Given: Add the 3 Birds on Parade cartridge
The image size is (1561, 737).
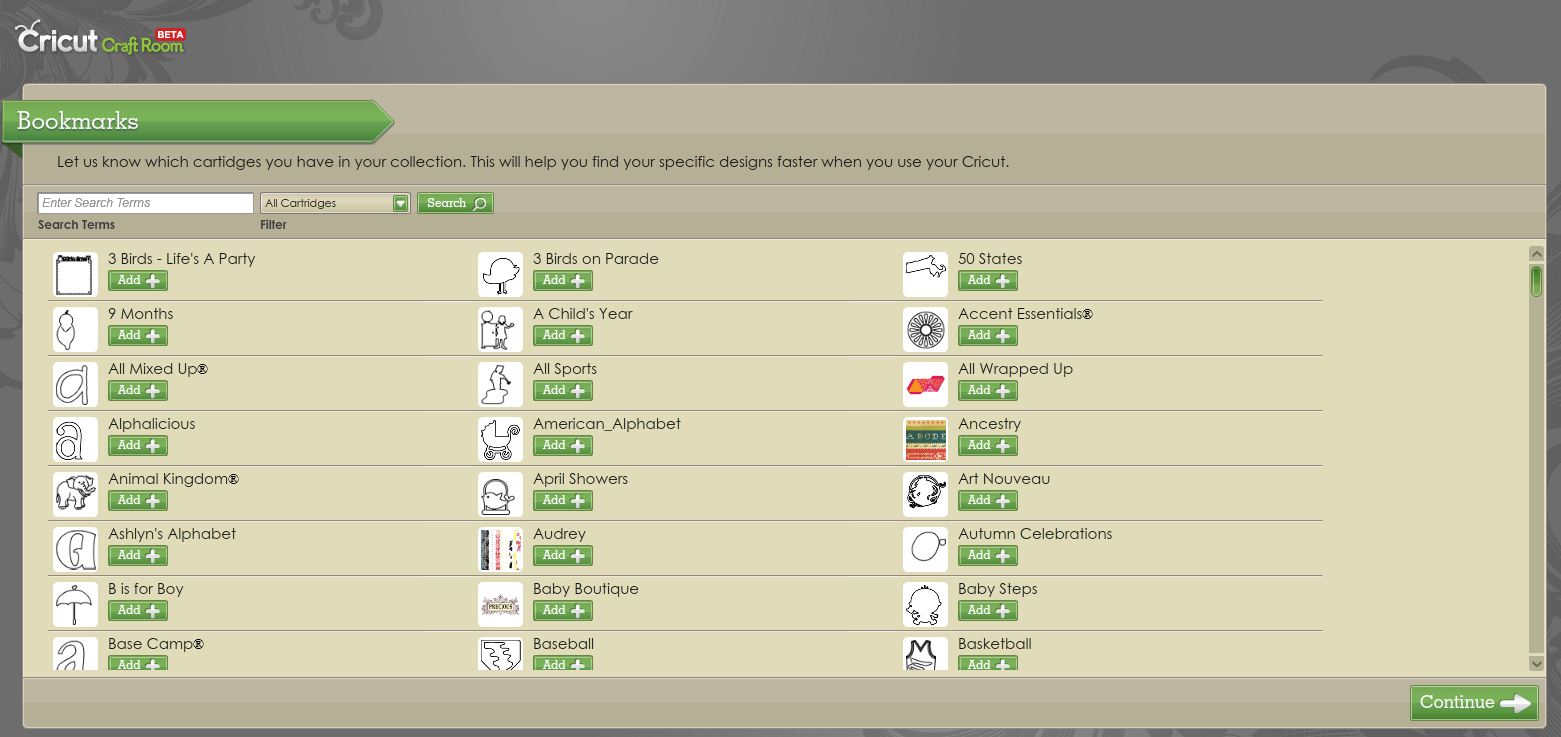Looking at the screenshot, I should [563, 281].
